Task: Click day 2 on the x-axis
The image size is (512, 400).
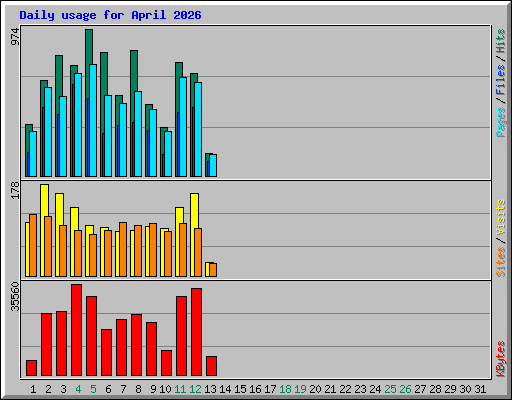Action: tap(48, 389)
